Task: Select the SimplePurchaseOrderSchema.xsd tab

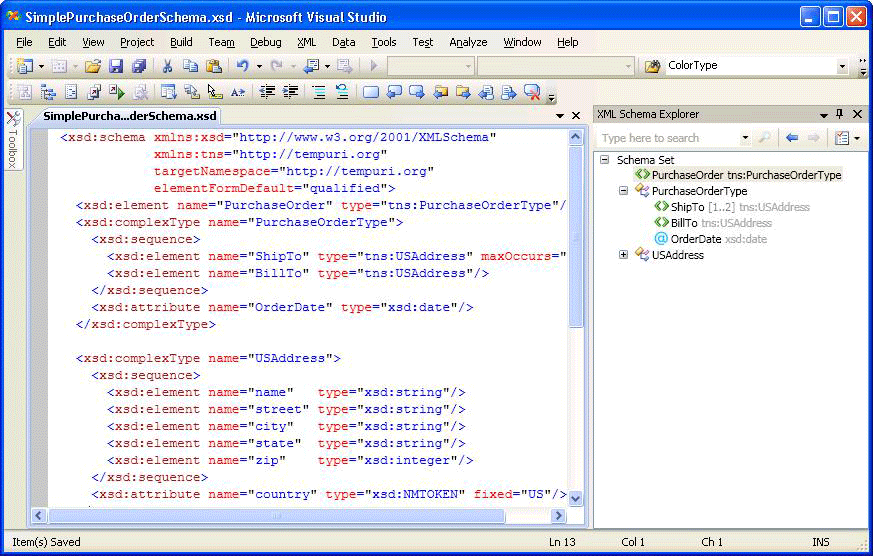Action: pos(130,116)
